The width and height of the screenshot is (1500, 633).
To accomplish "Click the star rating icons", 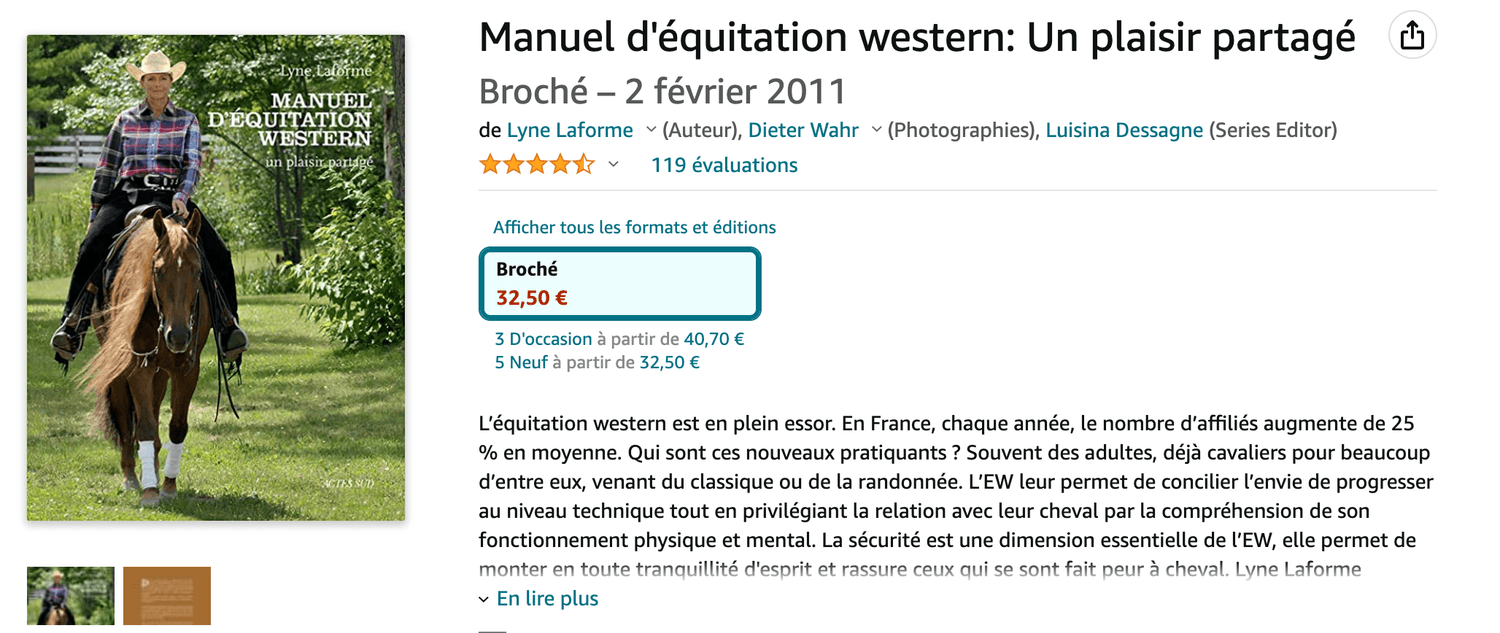I will (537, 165).
